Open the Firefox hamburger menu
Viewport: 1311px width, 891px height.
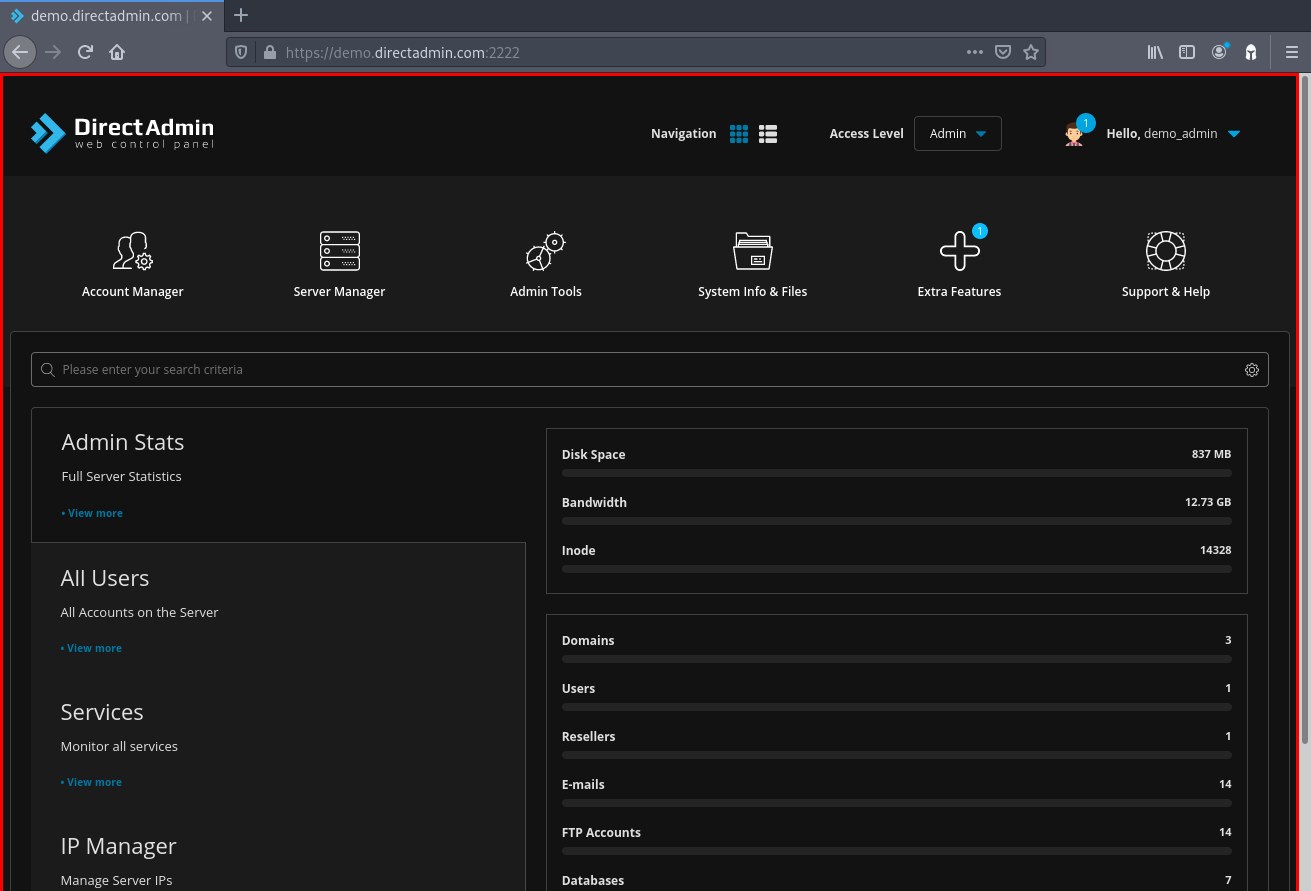coord(1291,52)
